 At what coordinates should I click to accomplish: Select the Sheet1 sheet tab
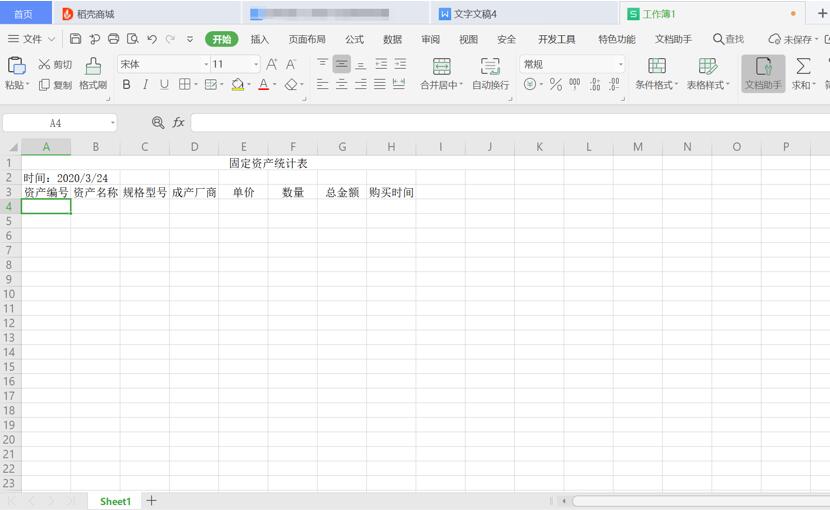click(115, 501)
